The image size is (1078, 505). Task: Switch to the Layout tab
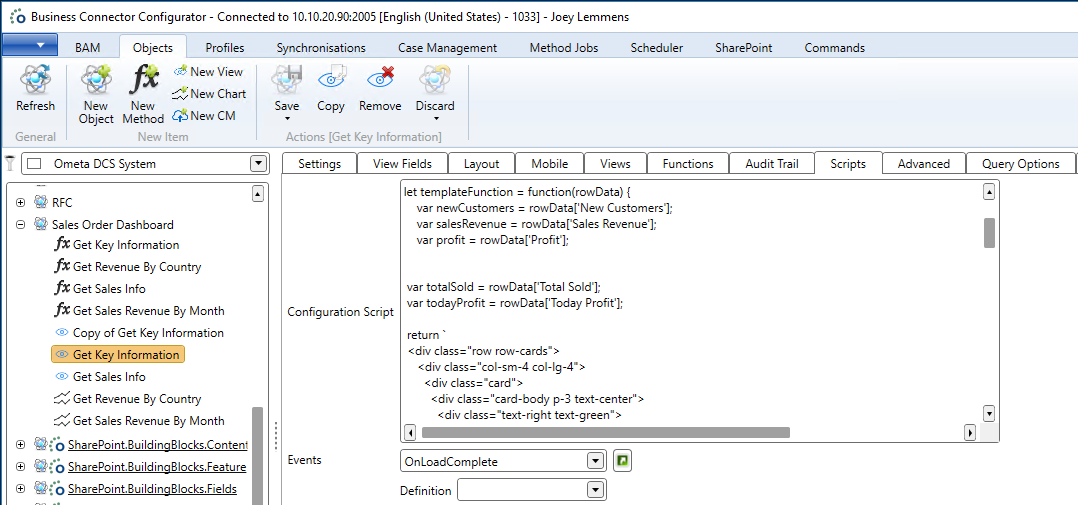click(481, 164)
